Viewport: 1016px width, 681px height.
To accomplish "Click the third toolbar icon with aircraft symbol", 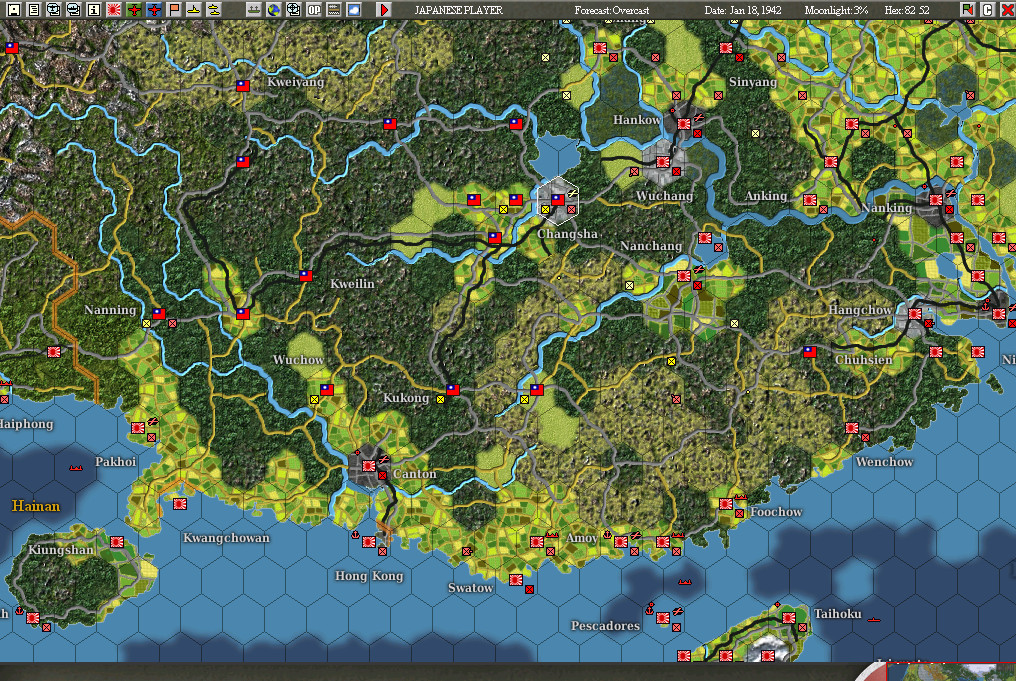I will (x=54, y=10).
